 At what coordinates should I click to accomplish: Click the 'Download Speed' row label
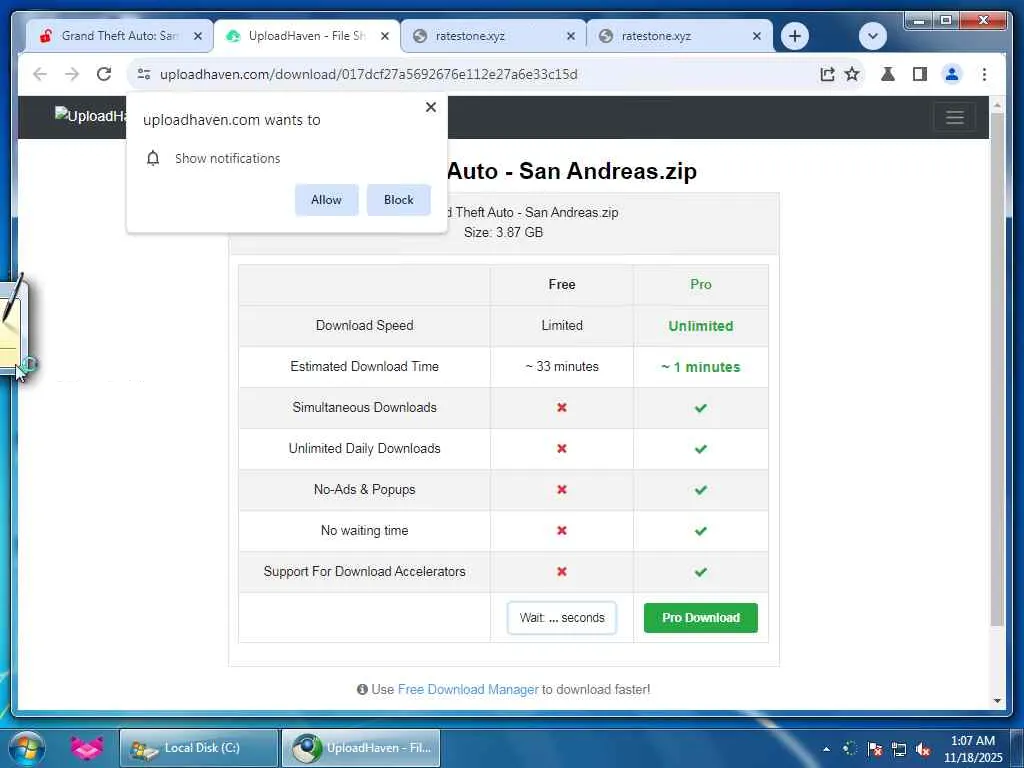pos(364,325)
